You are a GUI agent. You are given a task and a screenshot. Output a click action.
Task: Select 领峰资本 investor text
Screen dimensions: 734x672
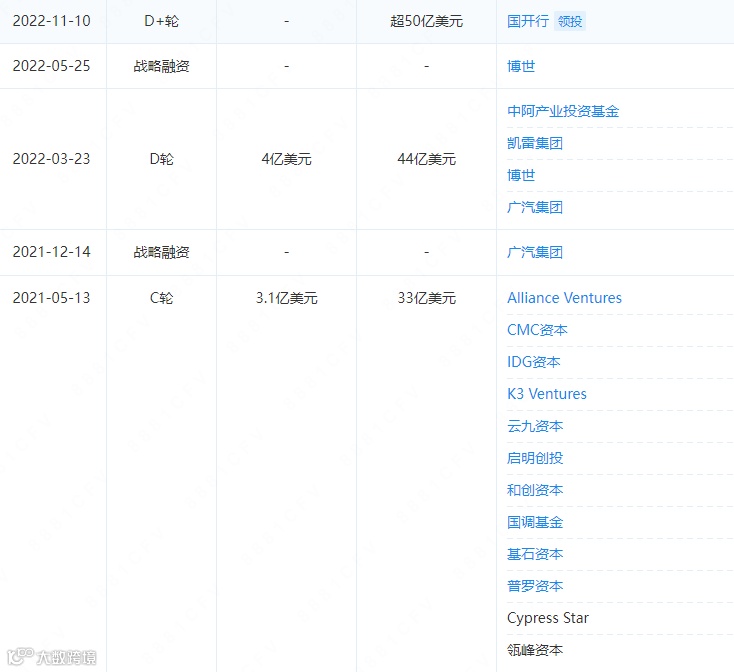(x=535, y=650)
